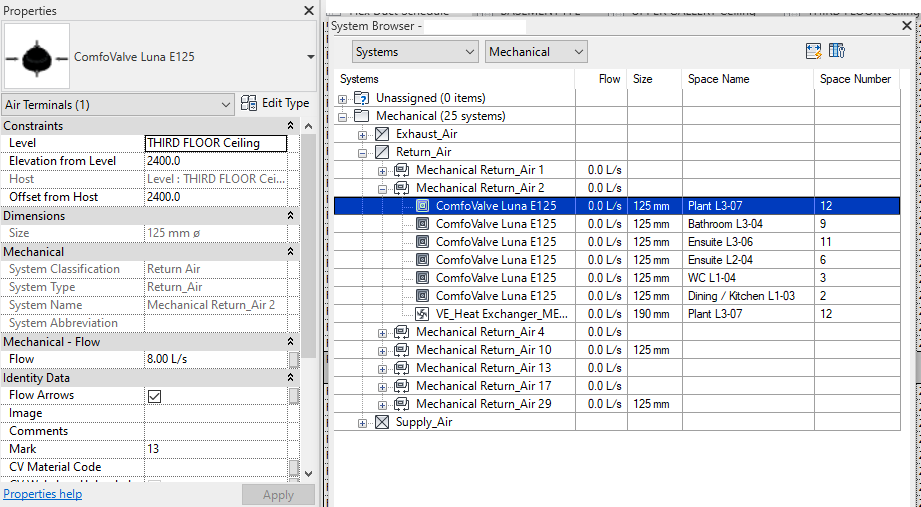Open the Properties help link

(42, 493)
